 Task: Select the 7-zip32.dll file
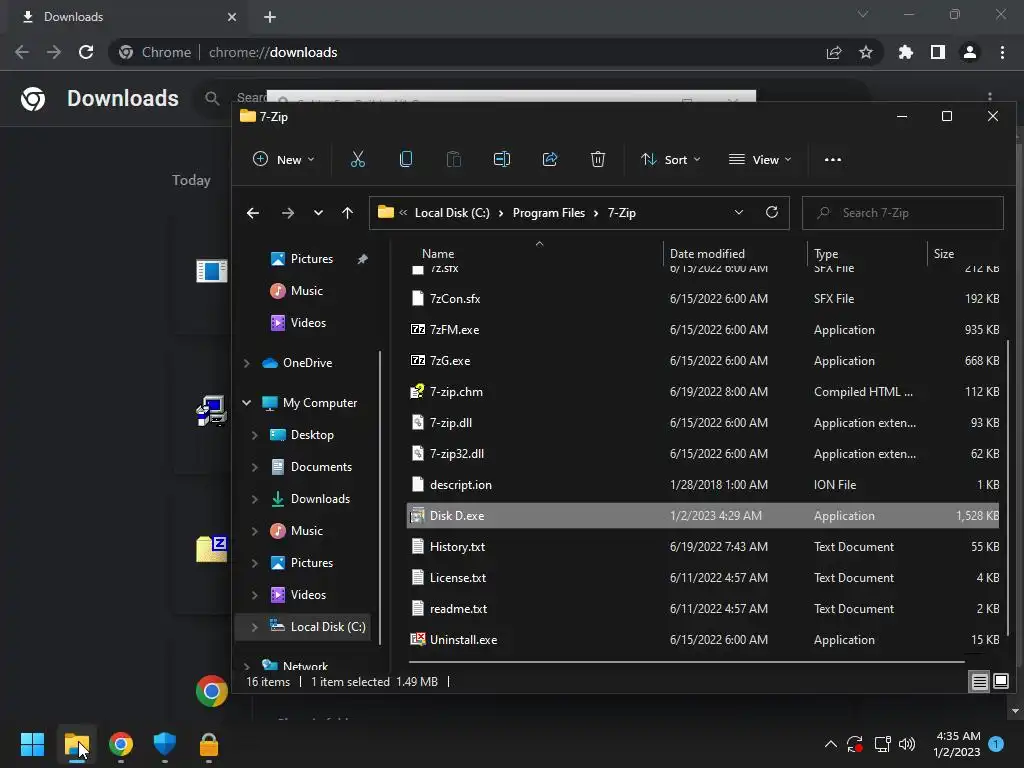(703, 453)
